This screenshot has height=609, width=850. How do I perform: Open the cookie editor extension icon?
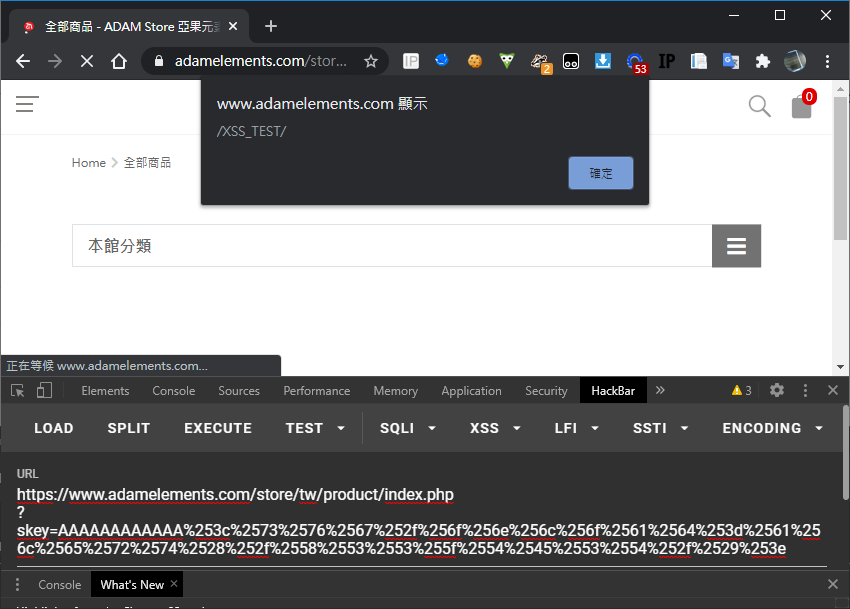[475, 61]
